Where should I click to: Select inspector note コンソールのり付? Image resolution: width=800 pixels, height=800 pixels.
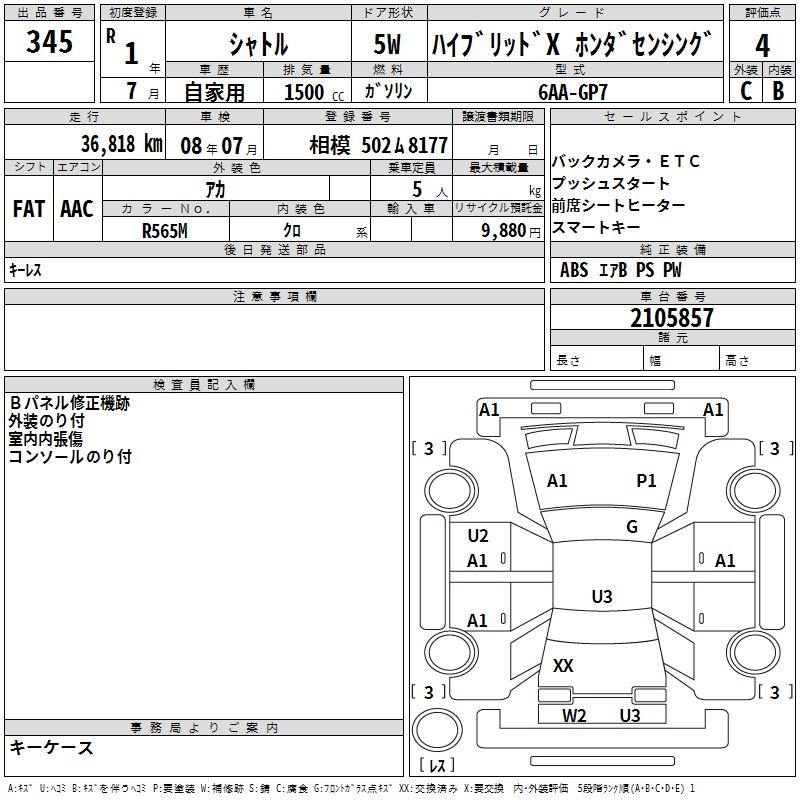(70, 457)
